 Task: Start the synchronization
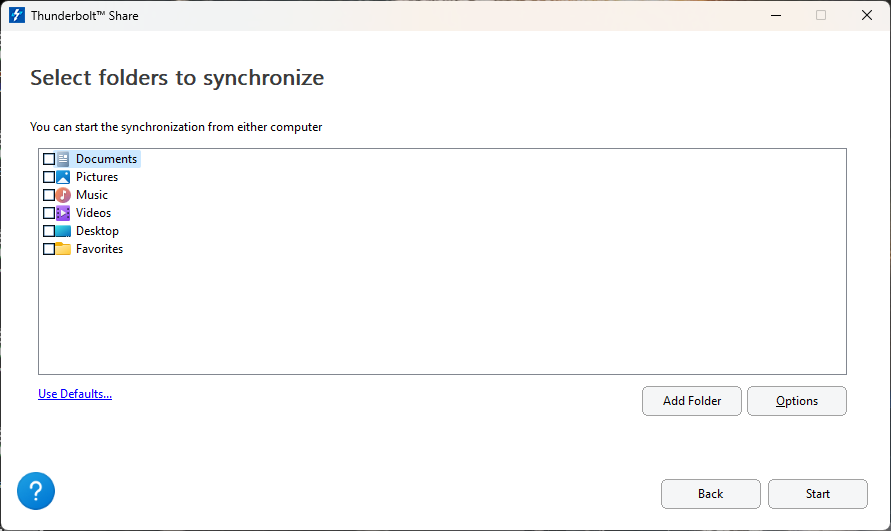pyautogui.click(x=818, y=493)
